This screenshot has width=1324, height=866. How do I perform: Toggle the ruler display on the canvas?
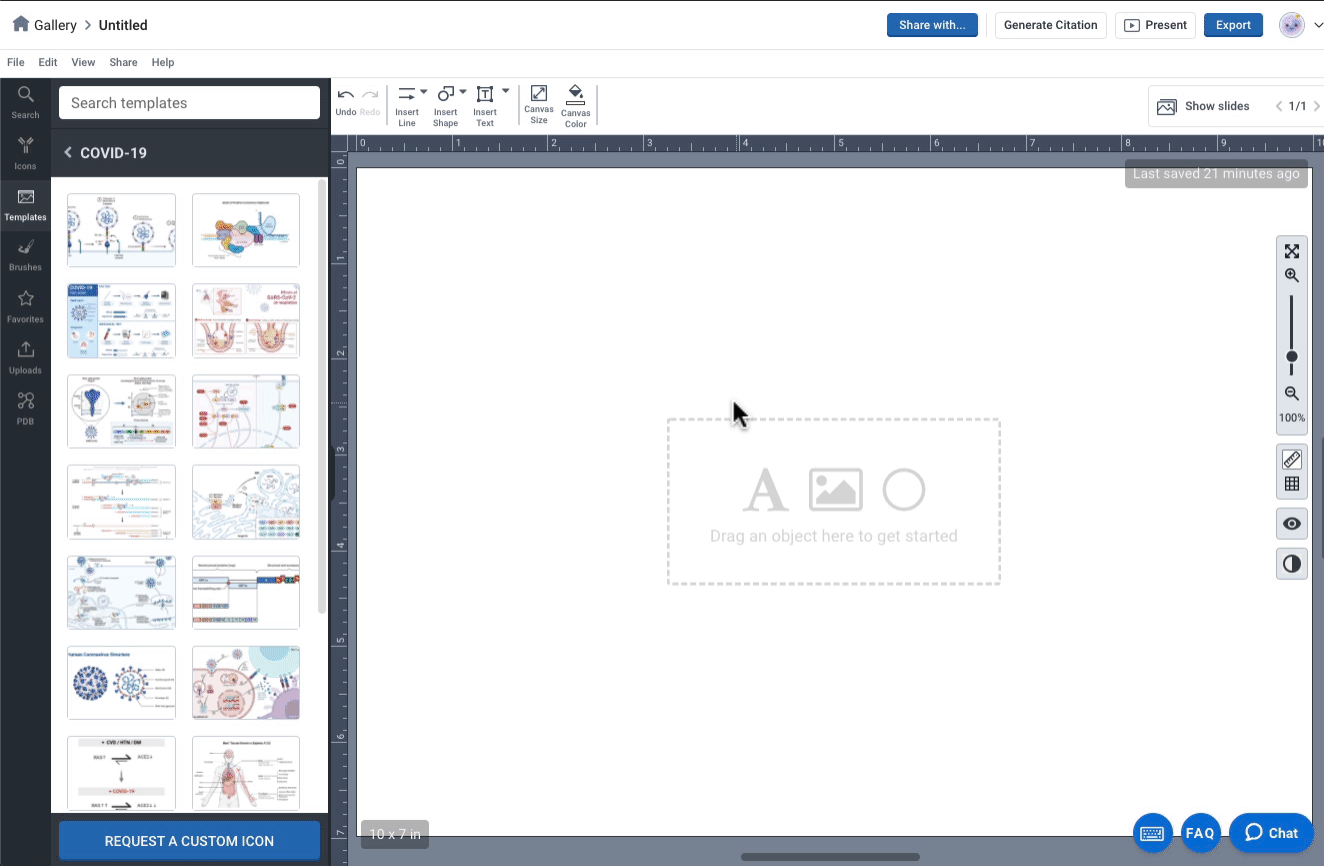[1291, 458]
